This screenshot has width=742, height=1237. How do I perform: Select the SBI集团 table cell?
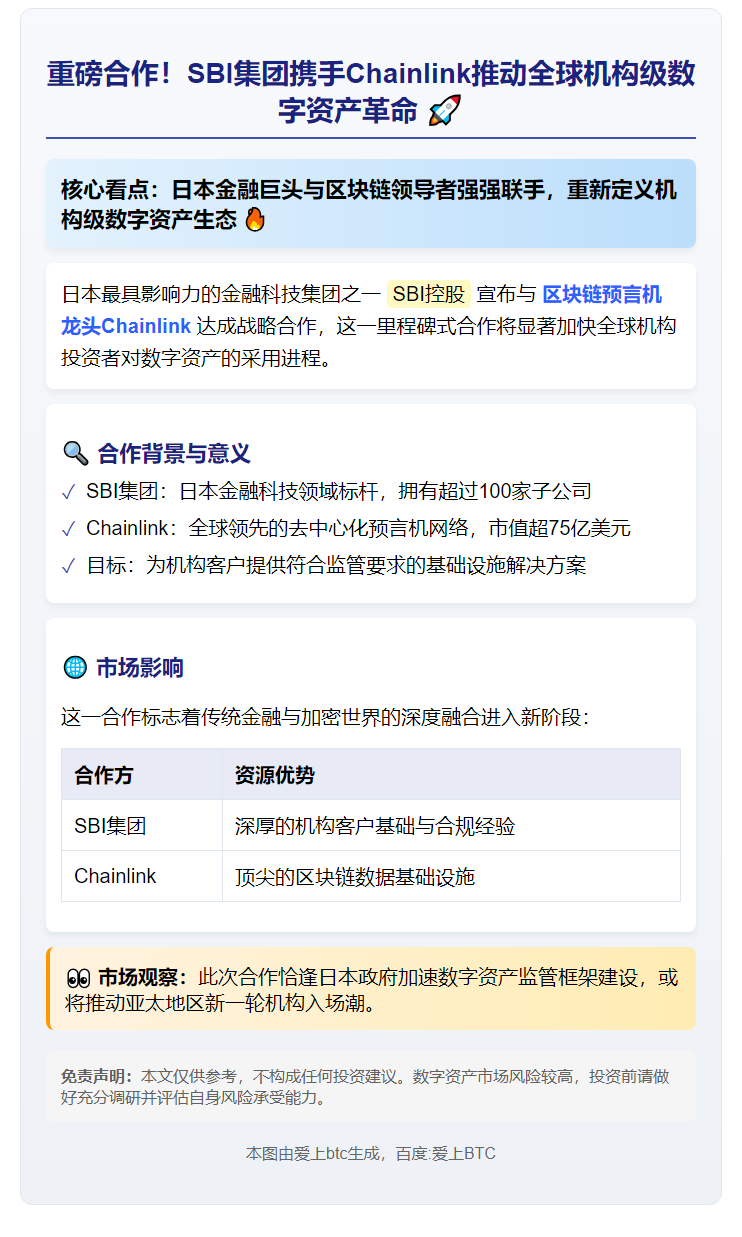pyautogui.click(x=142, y=825)
